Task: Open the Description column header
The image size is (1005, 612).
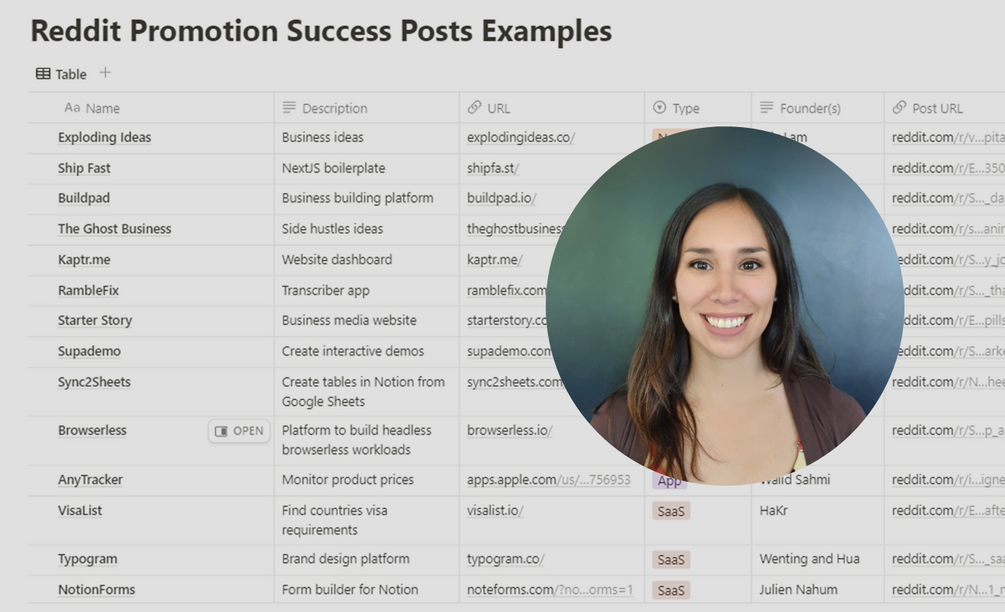Action: [367, 108]
